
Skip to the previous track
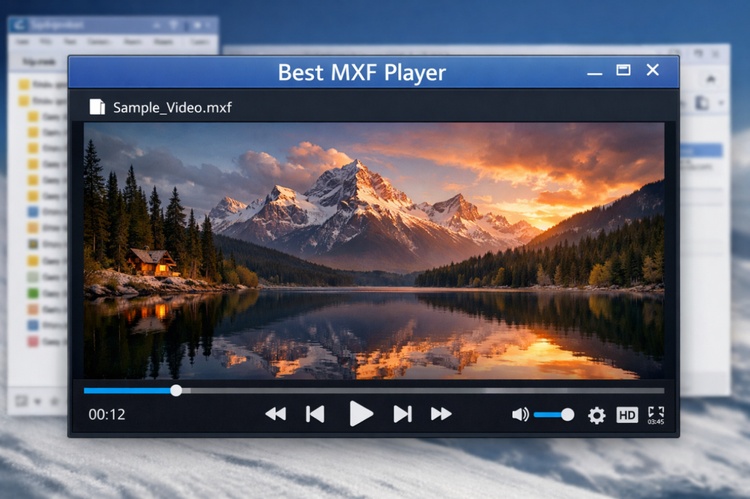pyautogui.click(x=315, y=414)
